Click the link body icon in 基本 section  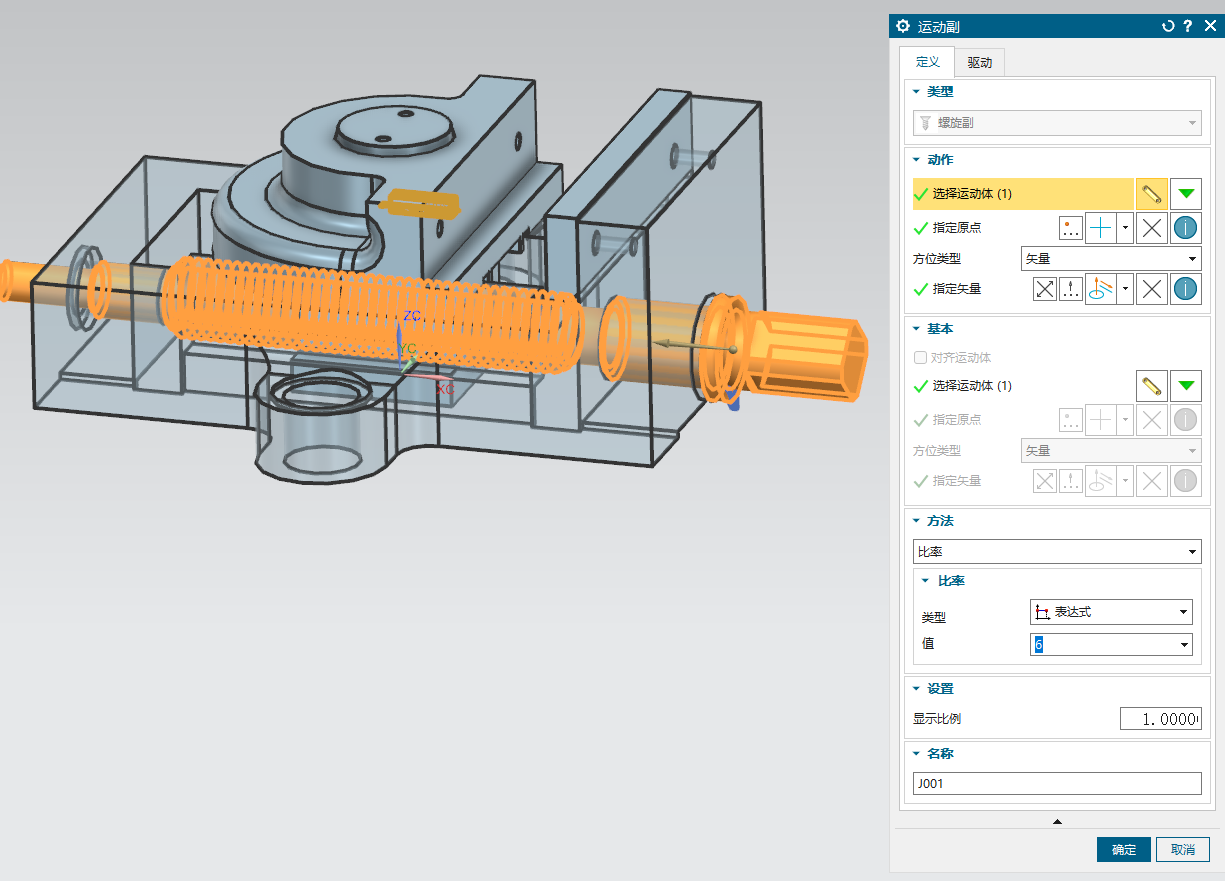1151,386
